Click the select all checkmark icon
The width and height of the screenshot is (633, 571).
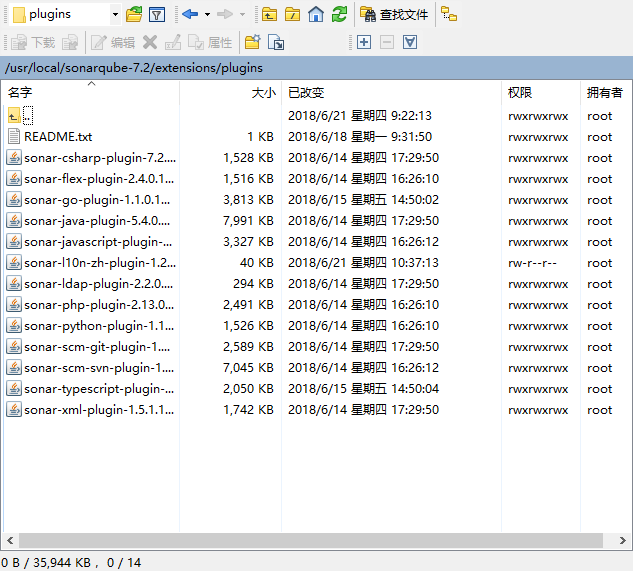410,42
